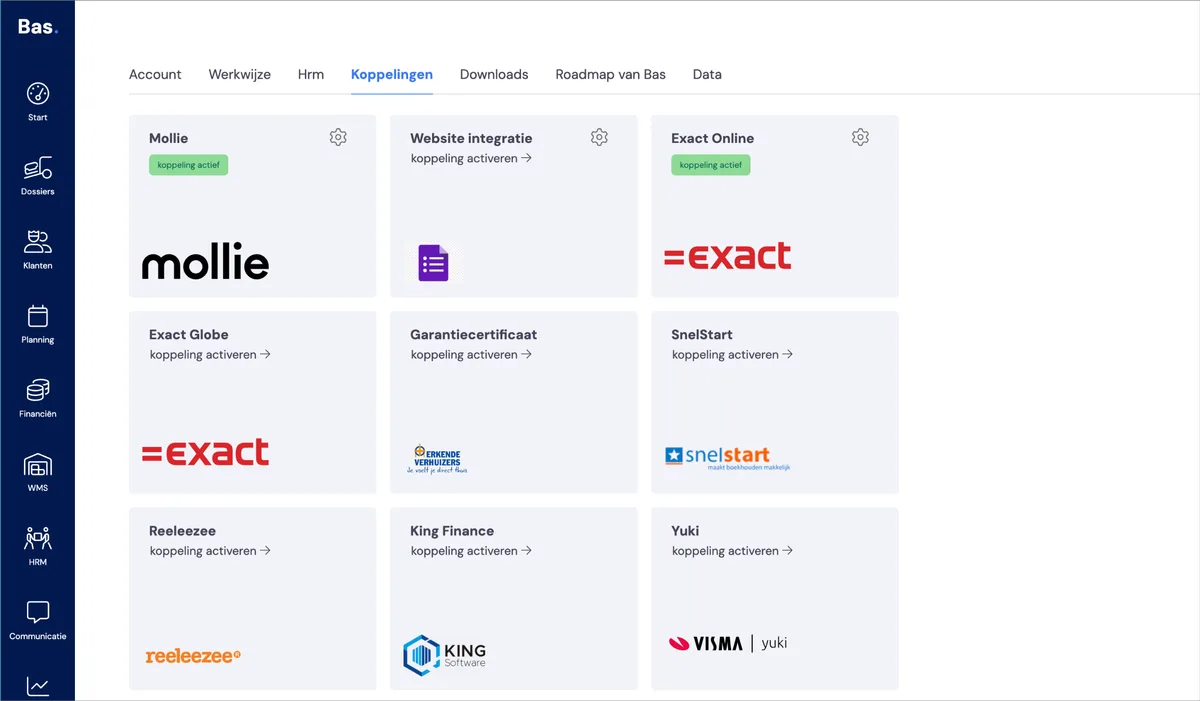
Task: Click the Exact Online title
Action: (x=712, y=138)
